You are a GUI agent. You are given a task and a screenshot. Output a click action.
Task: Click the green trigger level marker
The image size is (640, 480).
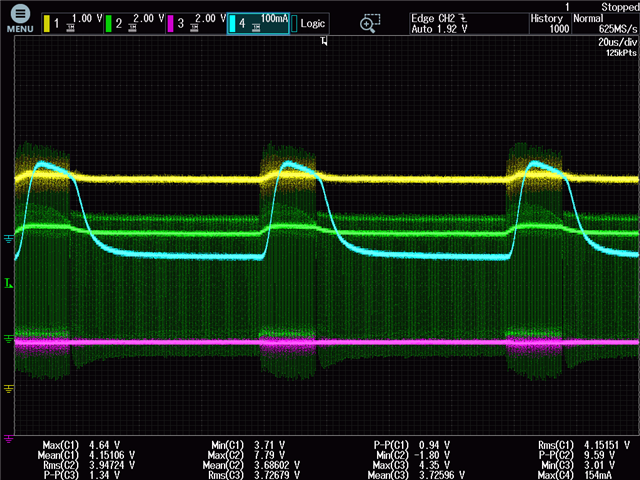point(8,283)
